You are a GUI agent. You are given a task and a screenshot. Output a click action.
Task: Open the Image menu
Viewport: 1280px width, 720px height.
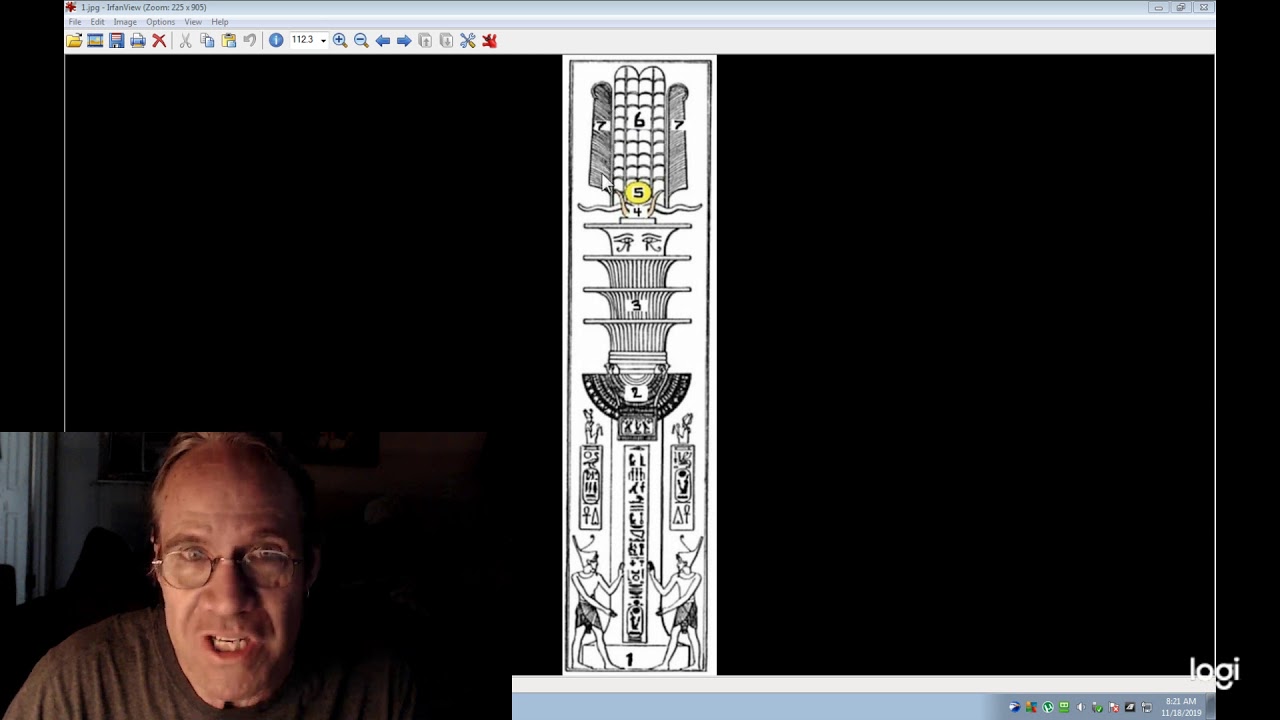(125, 22)
